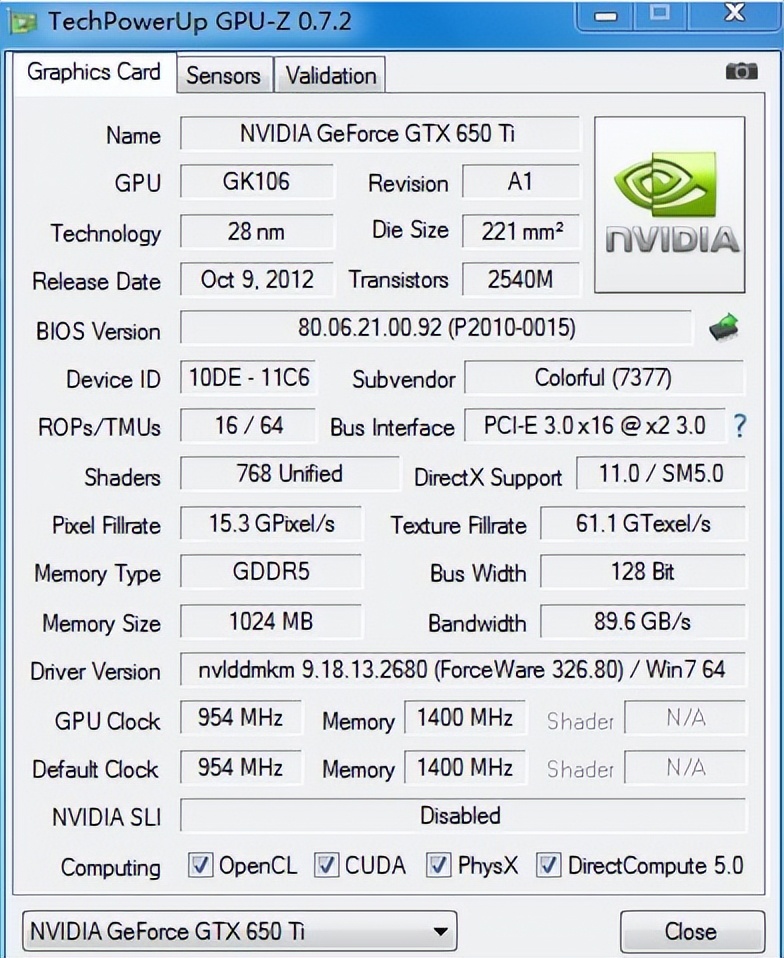The image size is (784, 958).
Task: Click the NVIDIA SLI Disabled field
Action: (x=461, y=815)
